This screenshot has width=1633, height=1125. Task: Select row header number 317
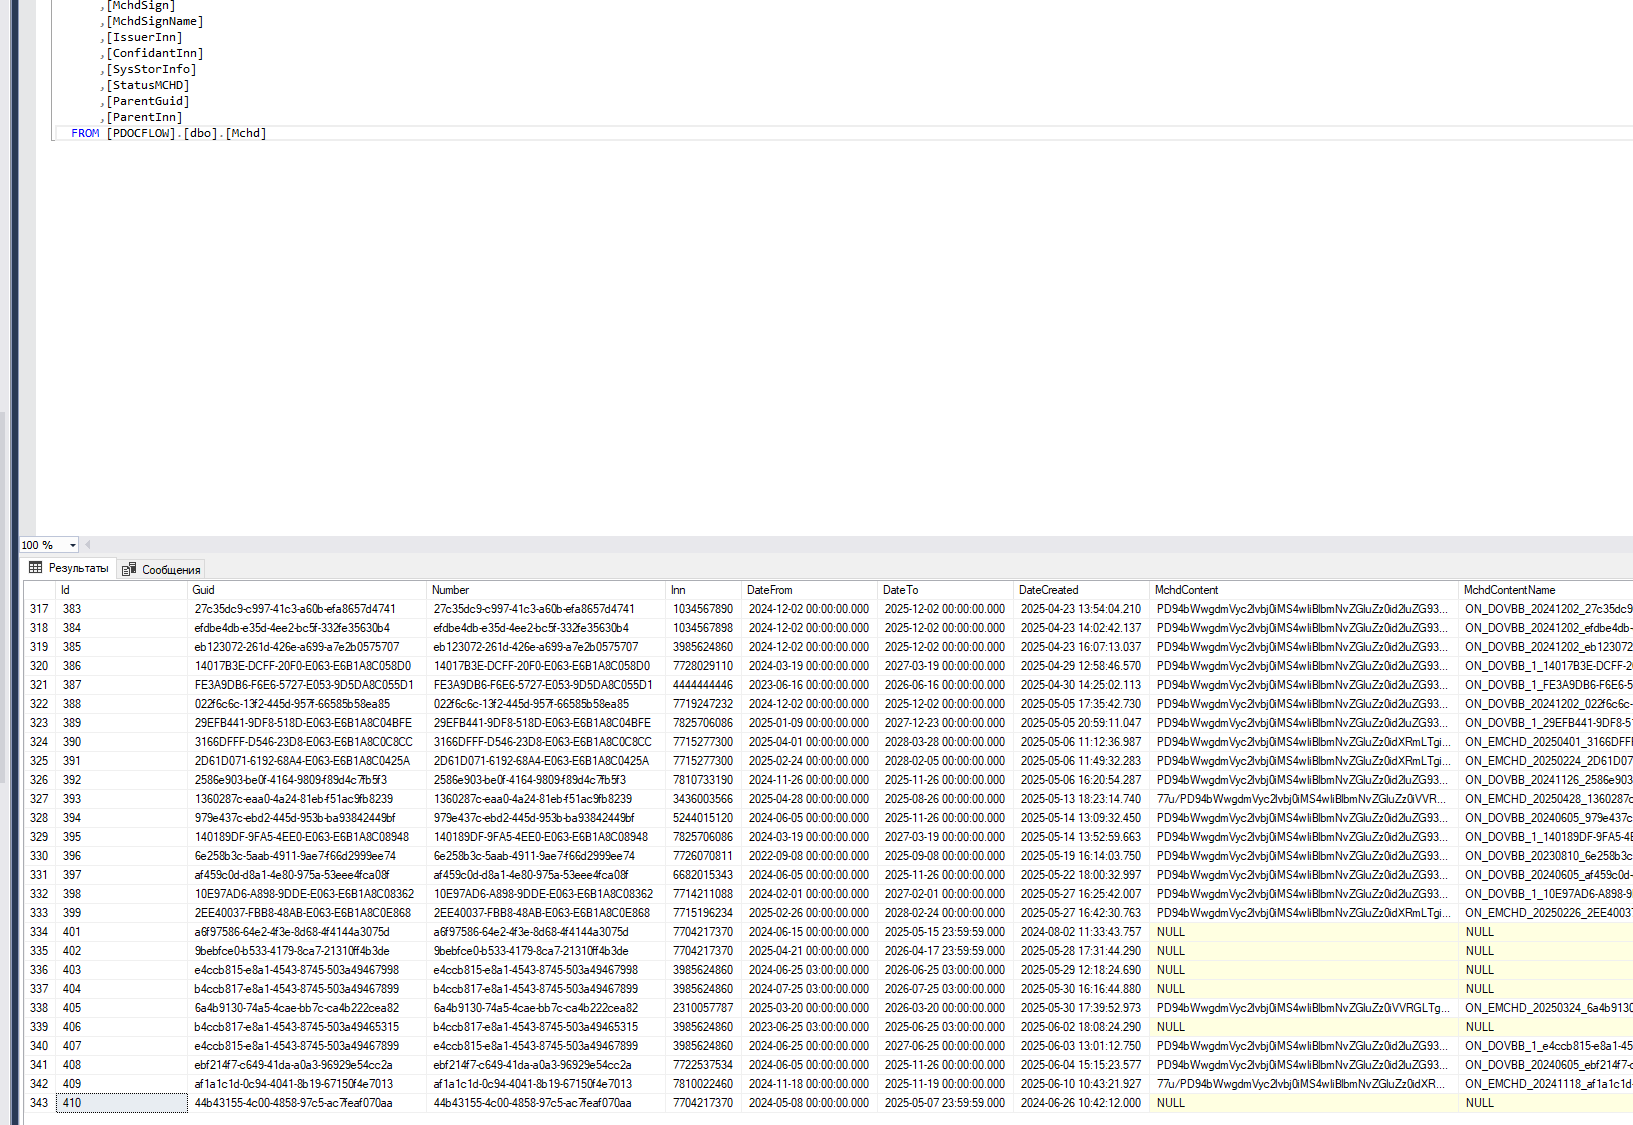click(x=39, y=609)
